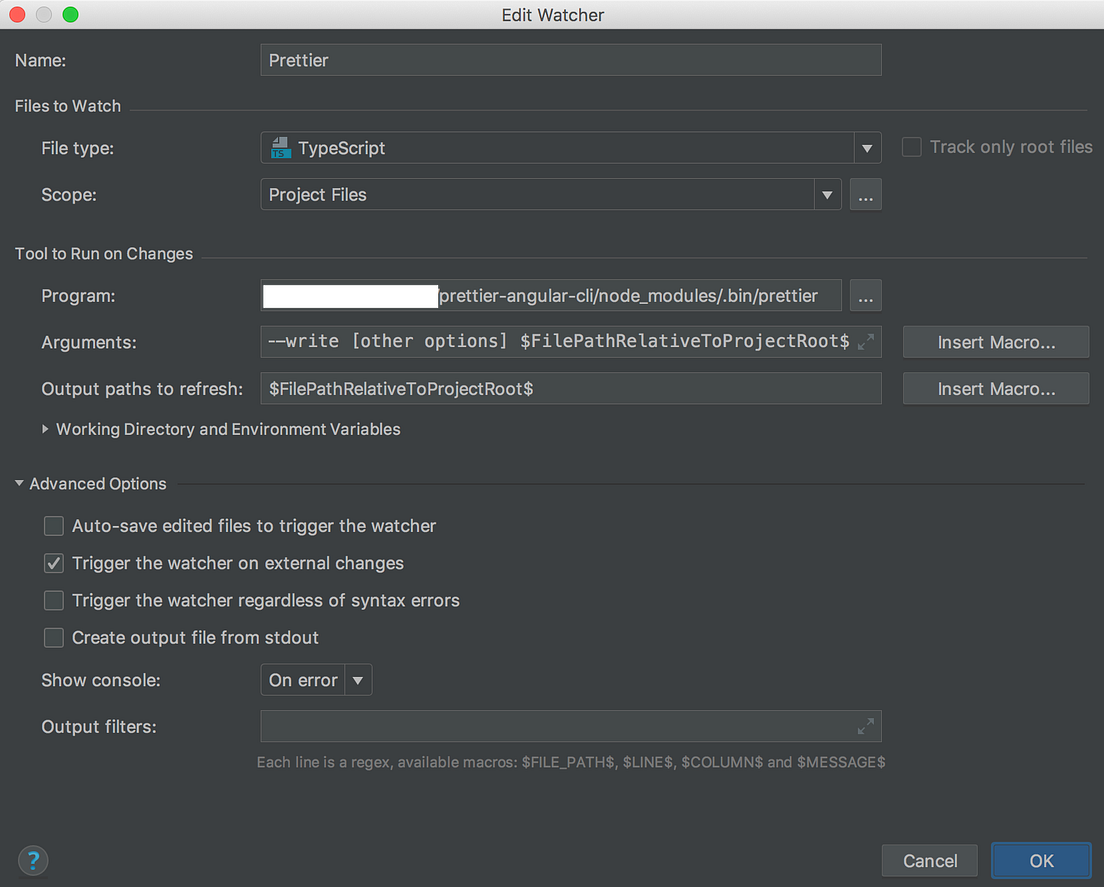The image size is (1104, 887).
Task: Open the Scope dropdown
Action: 827,194
